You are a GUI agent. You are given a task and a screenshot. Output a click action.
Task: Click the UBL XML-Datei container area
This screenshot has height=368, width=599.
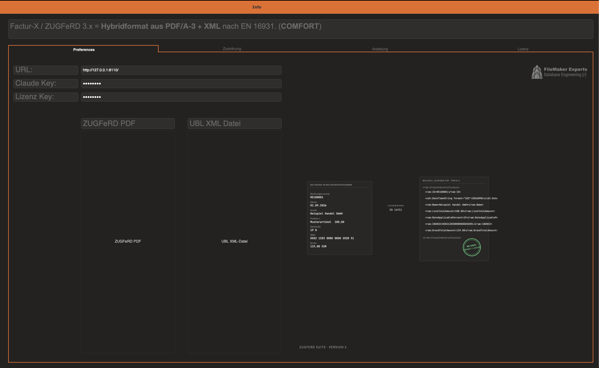235,241
